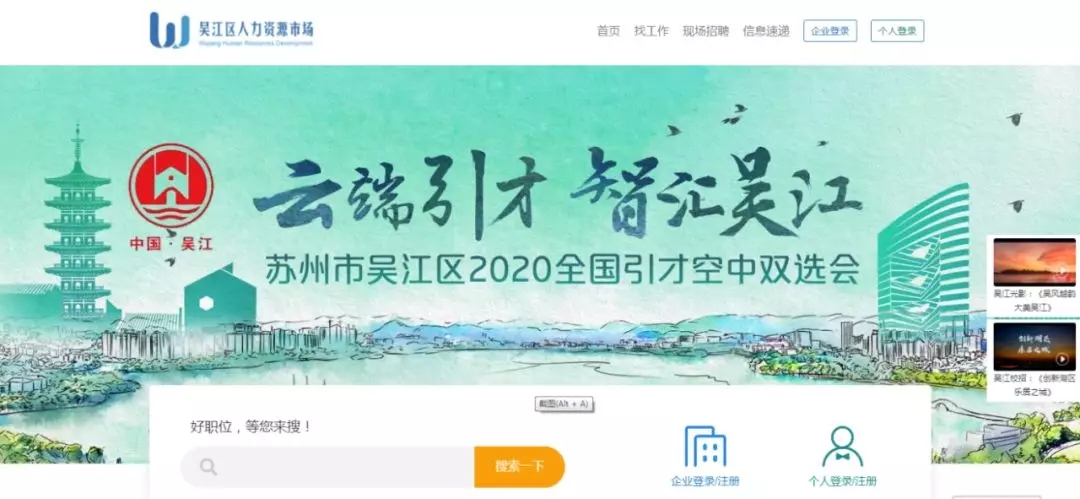Image resolution: width=1080 pixels, height=499 pixels.
Task: Go to 找工作 in the navigation
Action: (x=651, y=31)
